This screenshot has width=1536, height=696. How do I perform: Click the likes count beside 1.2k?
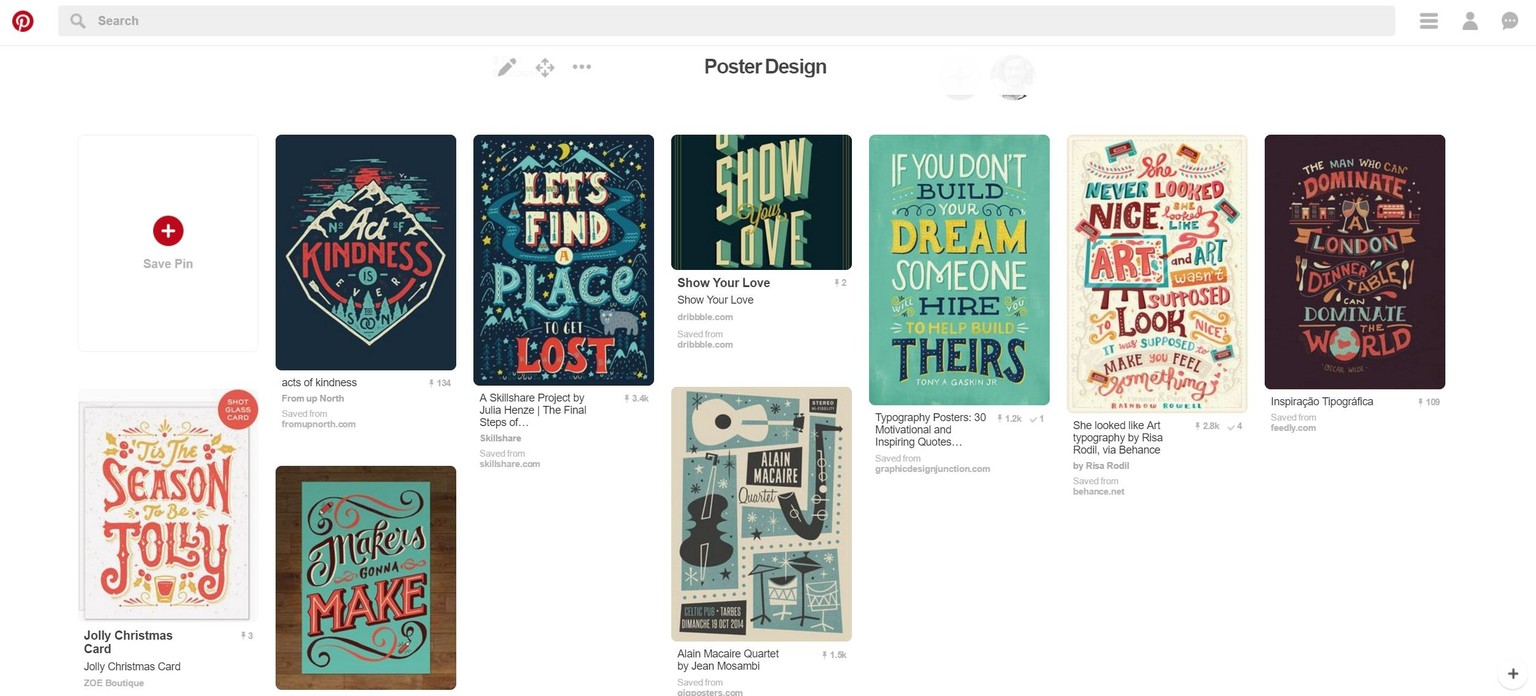click(1037, 419)
